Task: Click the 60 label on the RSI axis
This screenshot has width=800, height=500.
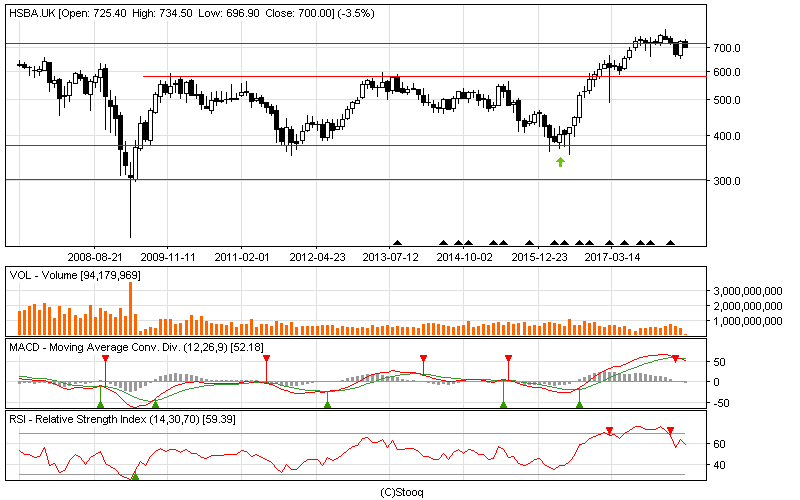Action: [719, 444]
